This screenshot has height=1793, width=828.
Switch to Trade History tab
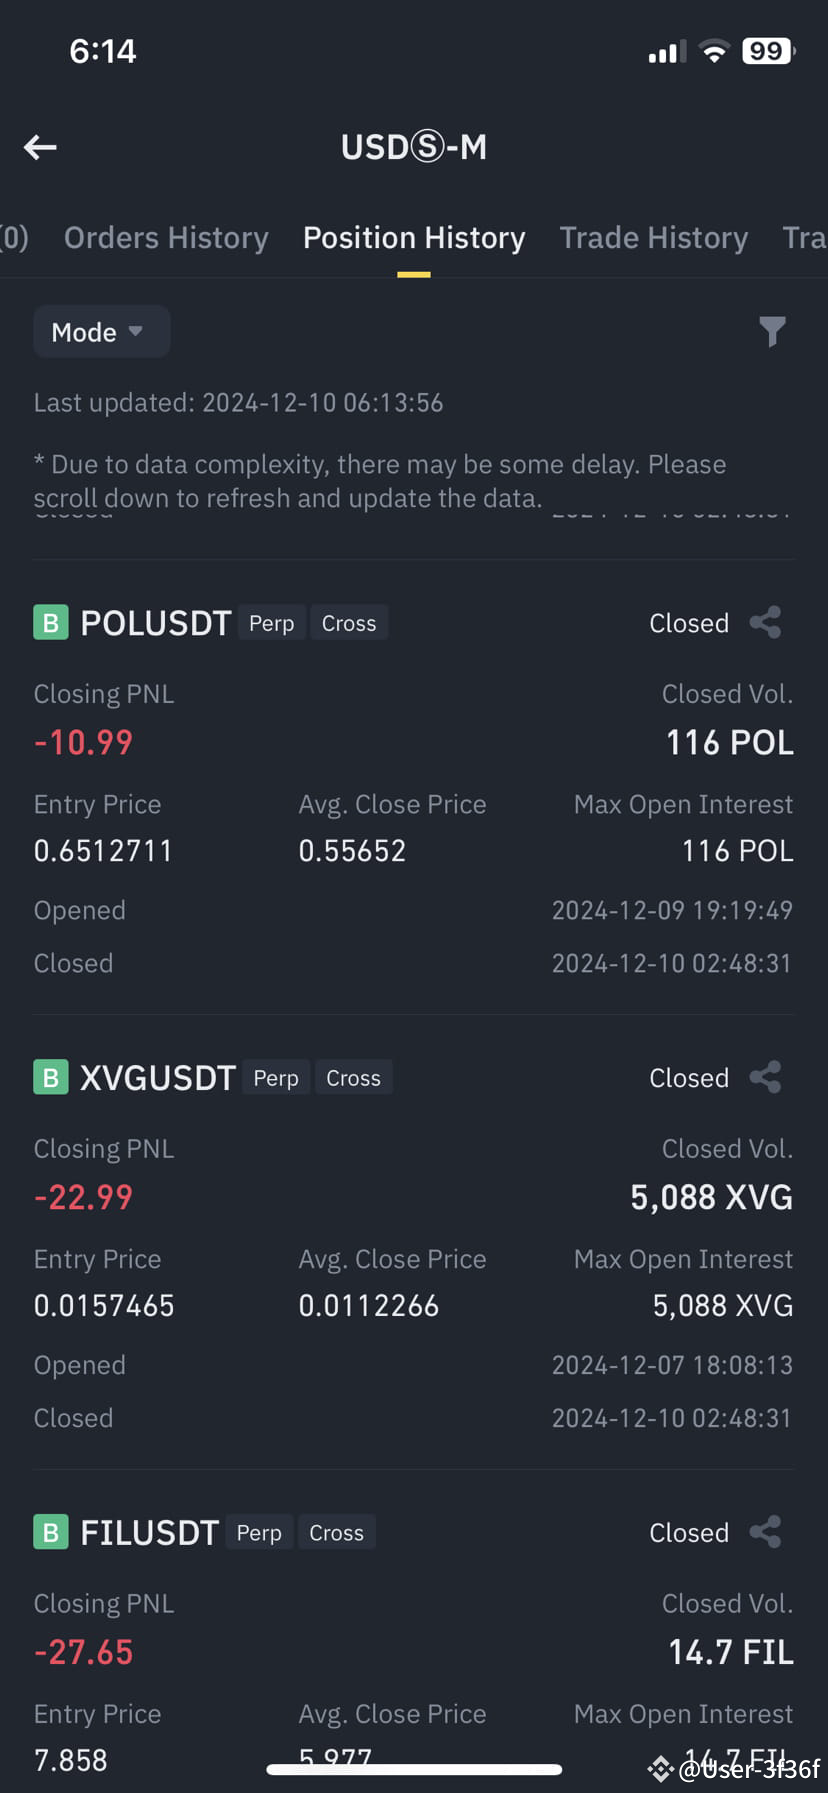[x=654, y=238]
